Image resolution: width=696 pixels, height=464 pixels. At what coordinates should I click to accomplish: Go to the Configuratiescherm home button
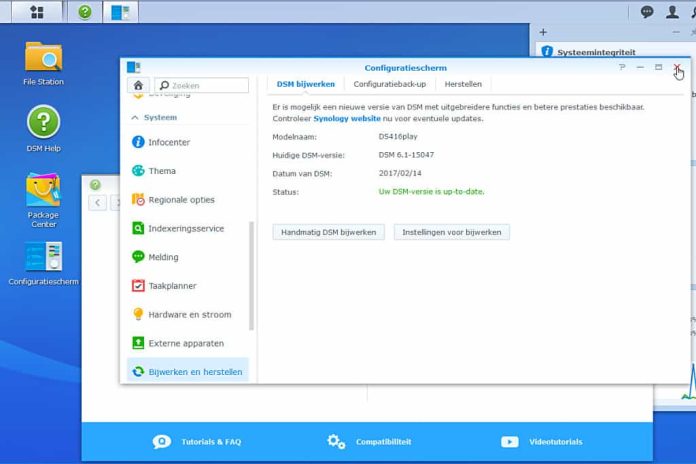pos(138,85)
